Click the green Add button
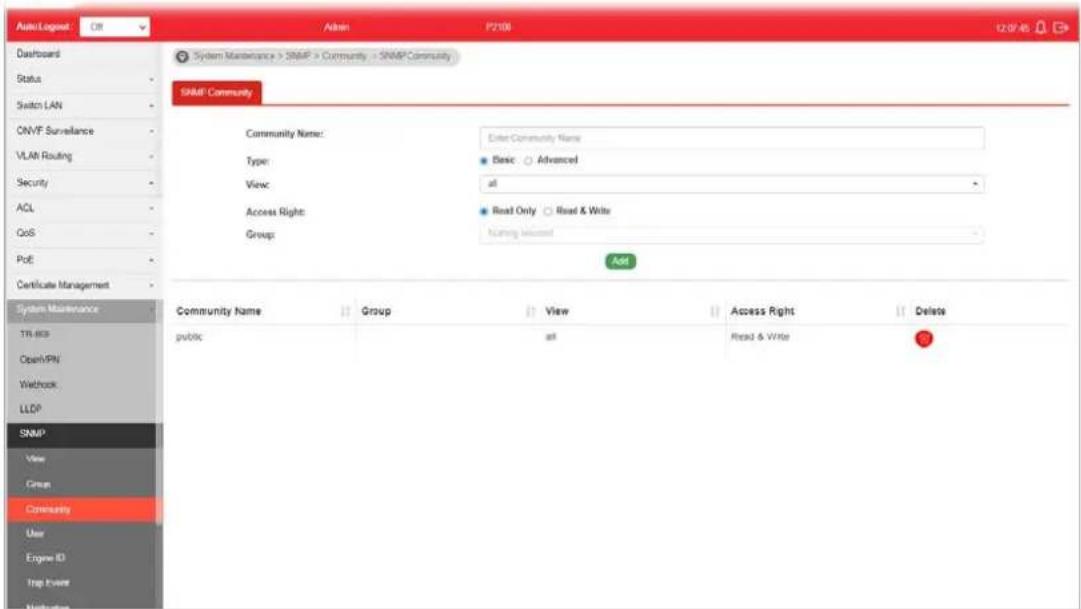Screen dimensions: 1081x609 point(620,261)
